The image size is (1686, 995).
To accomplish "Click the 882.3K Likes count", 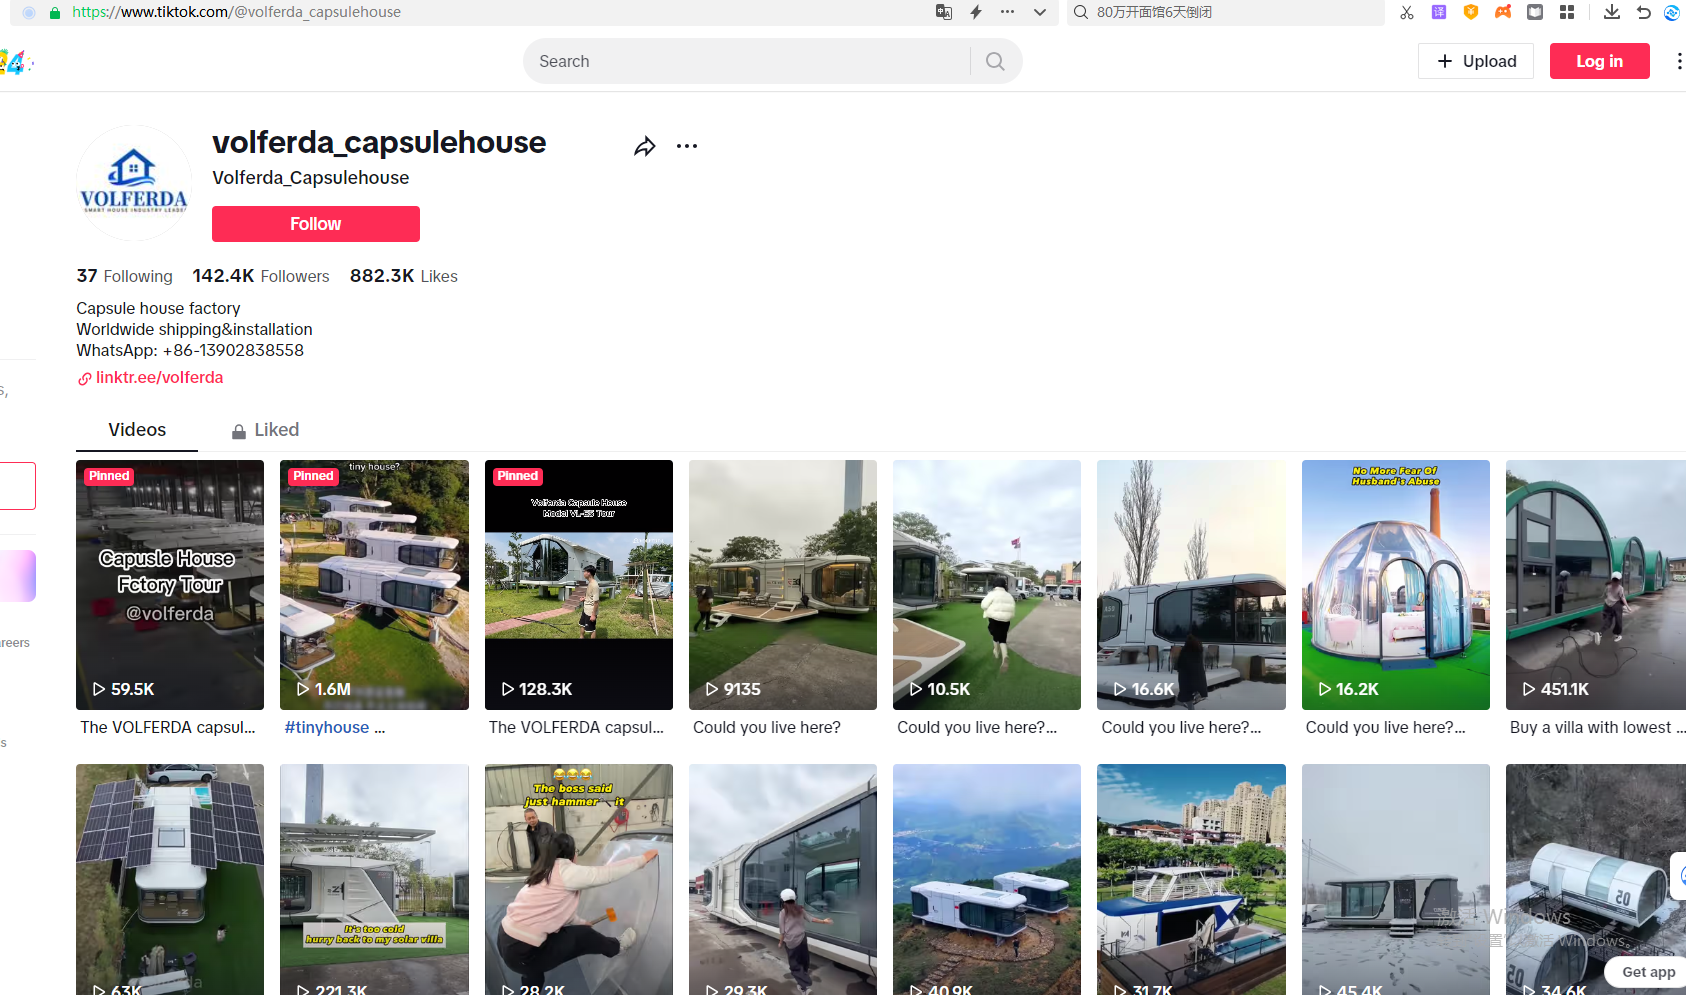I will [x=404, y=276].
